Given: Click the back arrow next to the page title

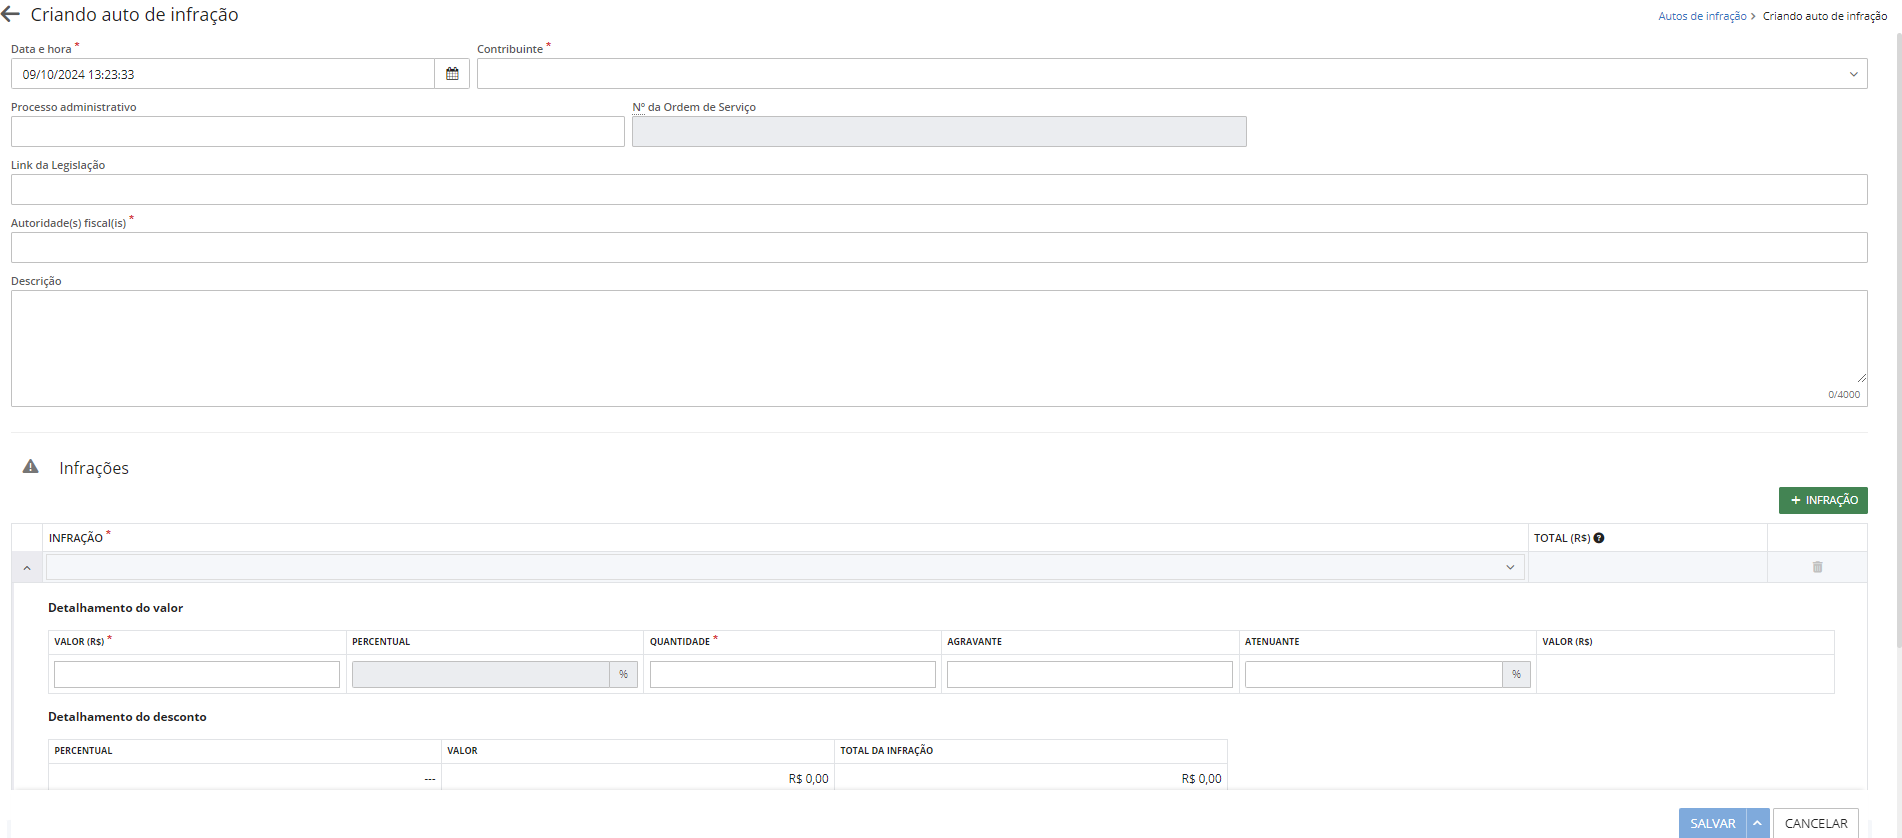Looking at the screenshot, I should coord(11,14).
